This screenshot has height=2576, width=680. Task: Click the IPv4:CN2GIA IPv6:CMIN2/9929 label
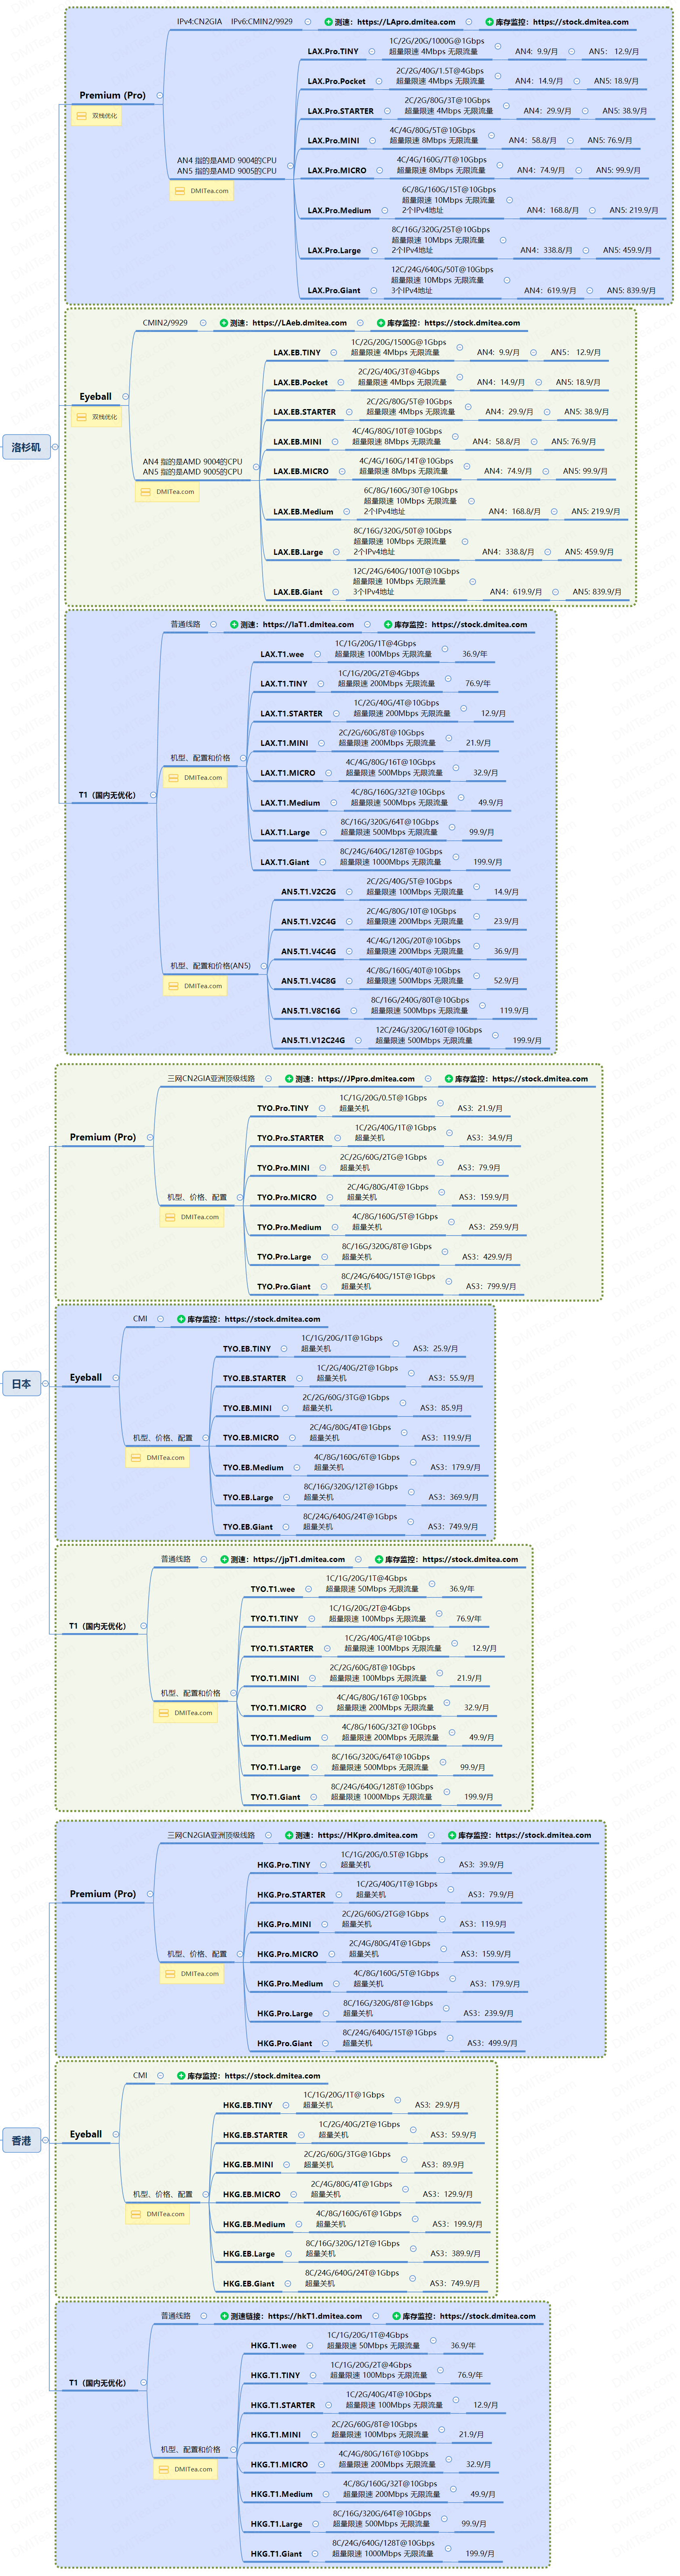(235, 22)
